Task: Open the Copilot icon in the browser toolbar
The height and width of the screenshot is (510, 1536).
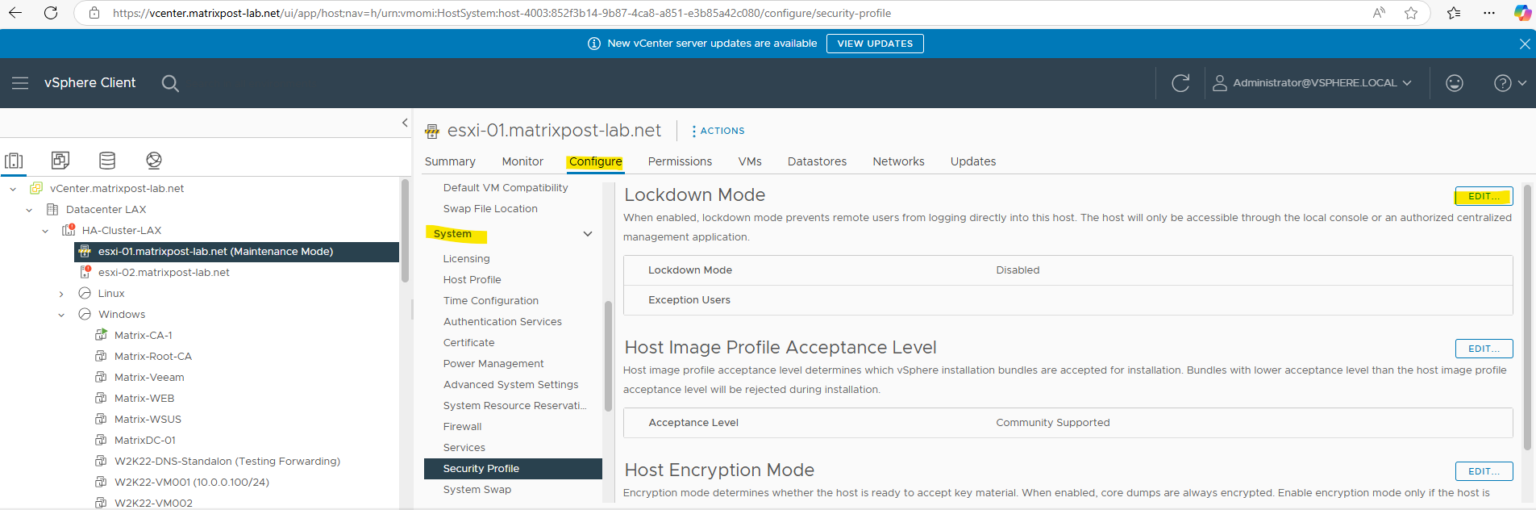Action: coord(1521,13)
